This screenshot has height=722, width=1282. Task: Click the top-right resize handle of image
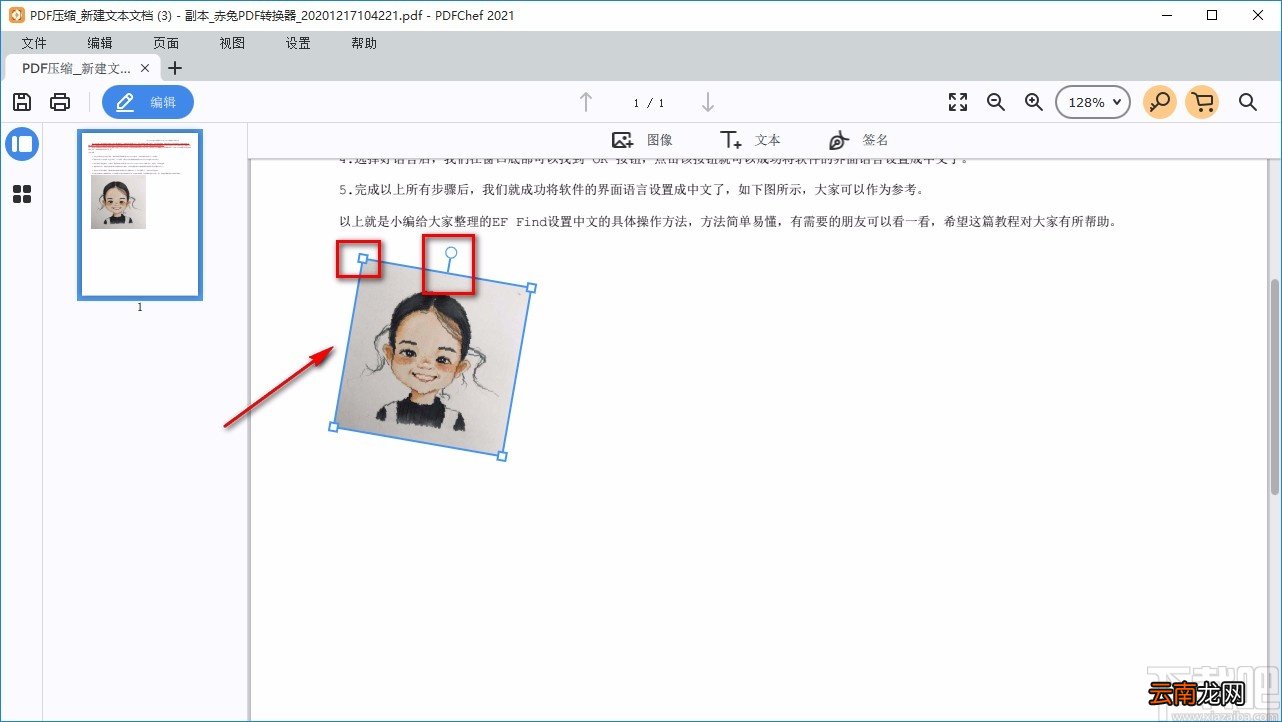531,288
